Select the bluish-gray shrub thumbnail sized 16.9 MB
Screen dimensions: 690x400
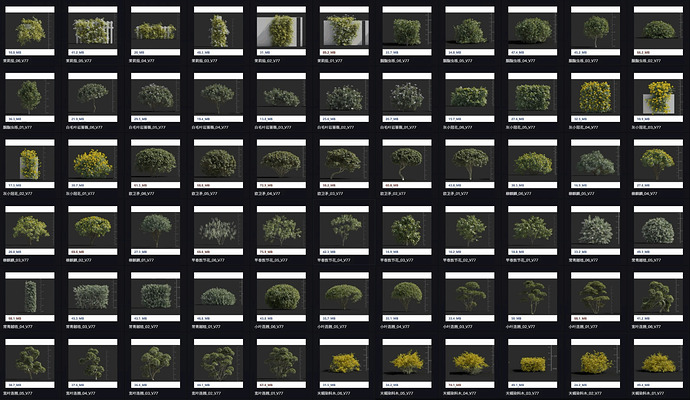[595, 164]
